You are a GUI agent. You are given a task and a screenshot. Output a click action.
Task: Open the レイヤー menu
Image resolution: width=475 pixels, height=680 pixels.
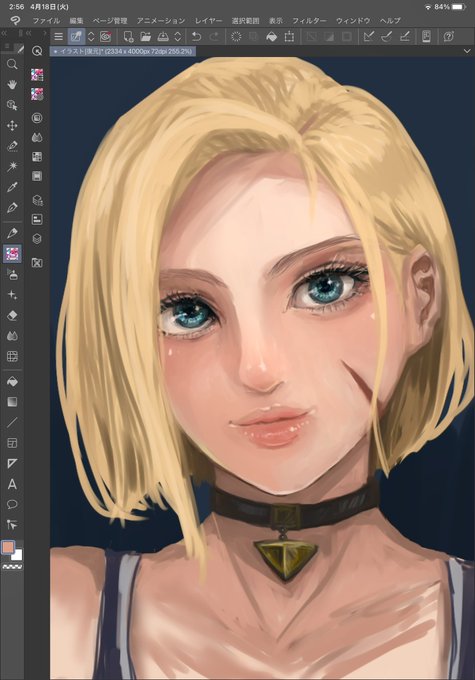pyautogui.click(x=208, y=20)
